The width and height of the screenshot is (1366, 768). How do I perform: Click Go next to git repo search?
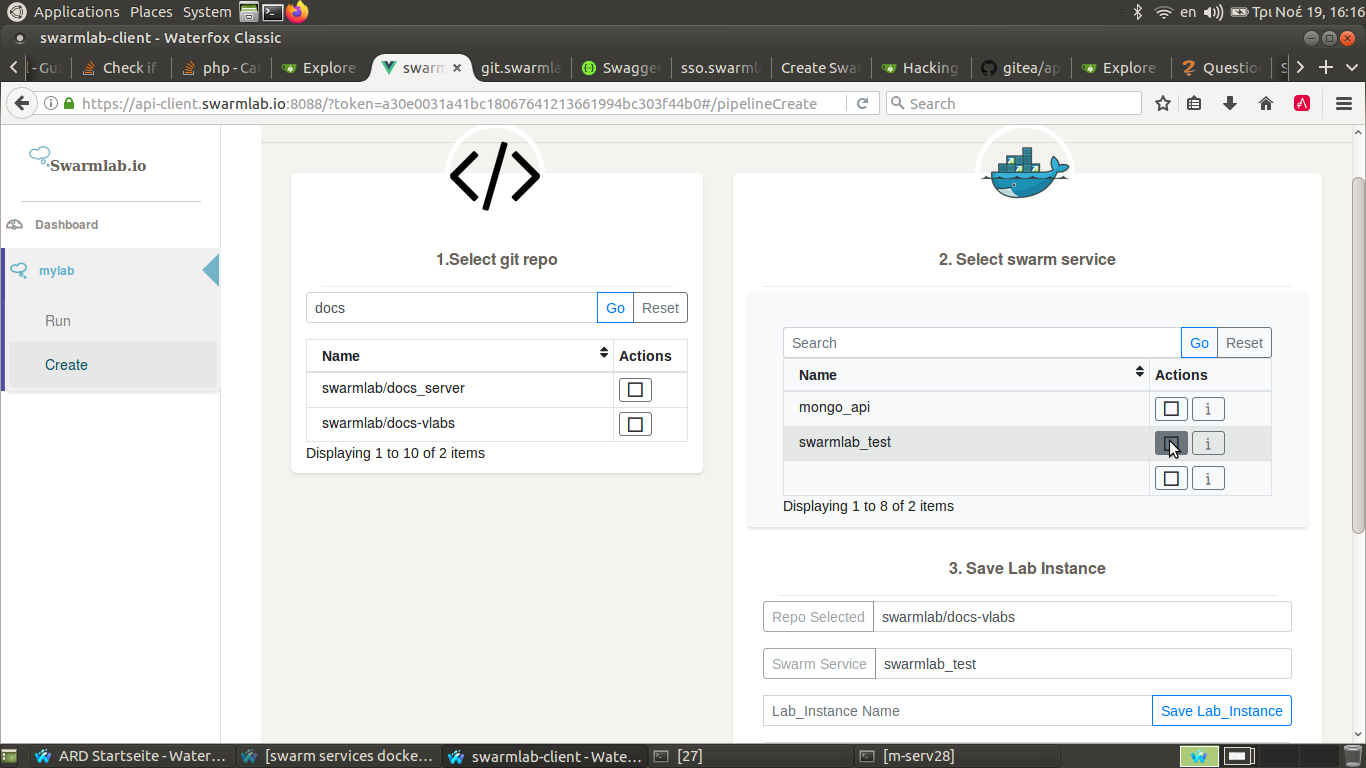point(616,308)
